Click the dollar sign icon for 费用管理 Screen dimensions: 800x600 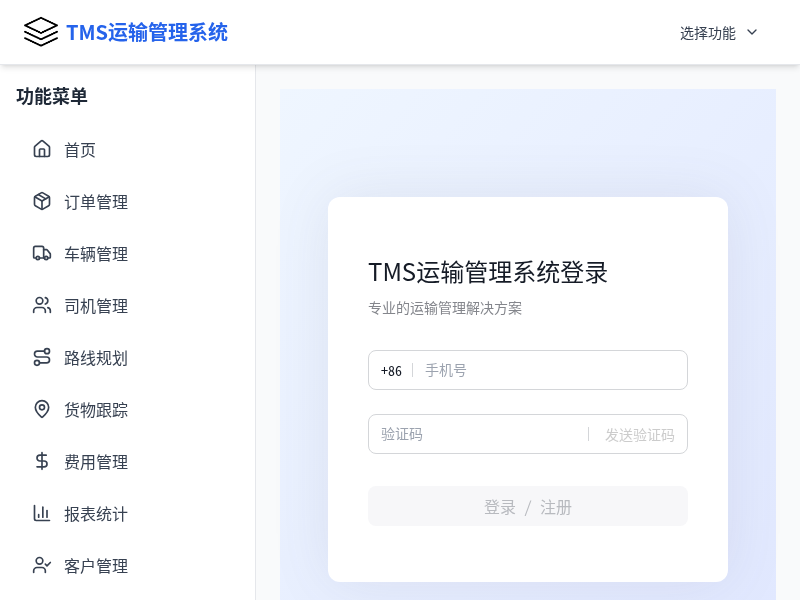point(42,461)
